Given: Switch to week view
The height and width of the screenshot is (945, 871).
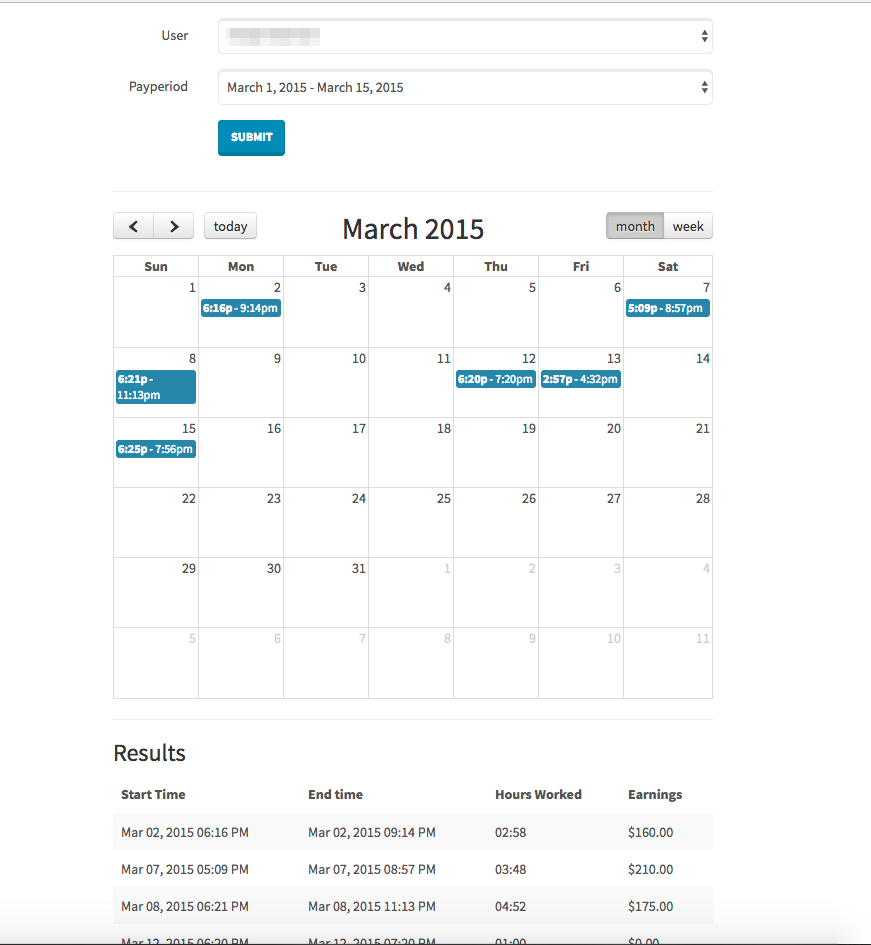Looking at the screenshot, I should [x=688, y=226].
